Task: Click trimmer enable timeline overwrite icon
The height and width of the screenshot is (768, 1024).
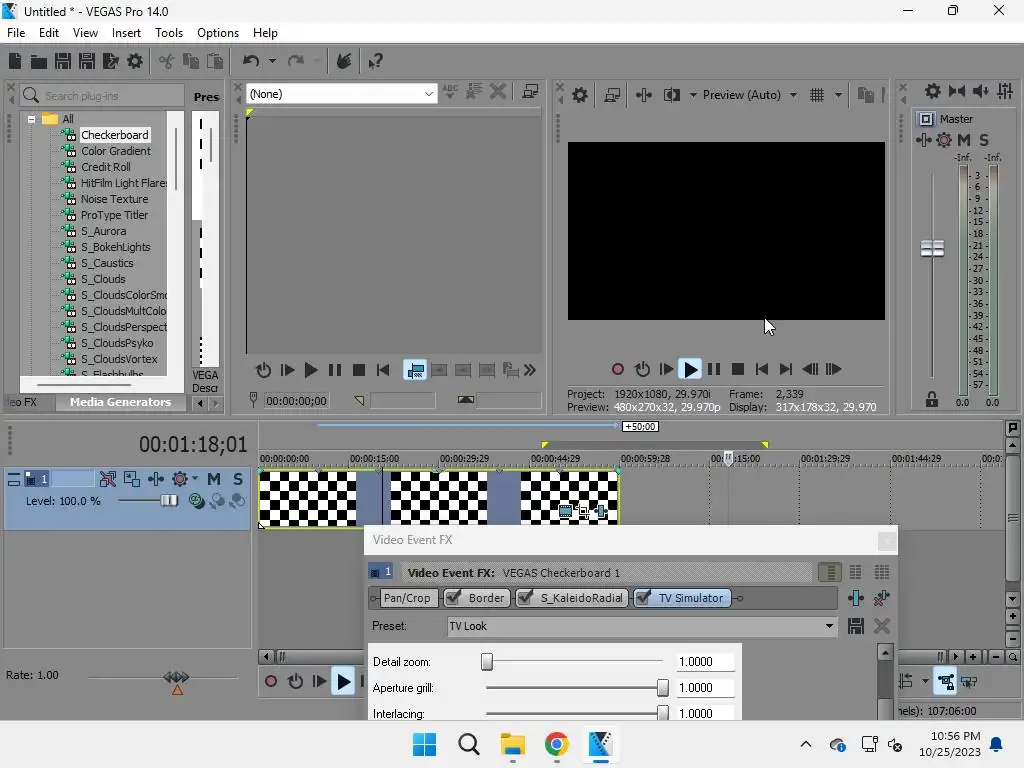Action: click(x=415, y=370)
